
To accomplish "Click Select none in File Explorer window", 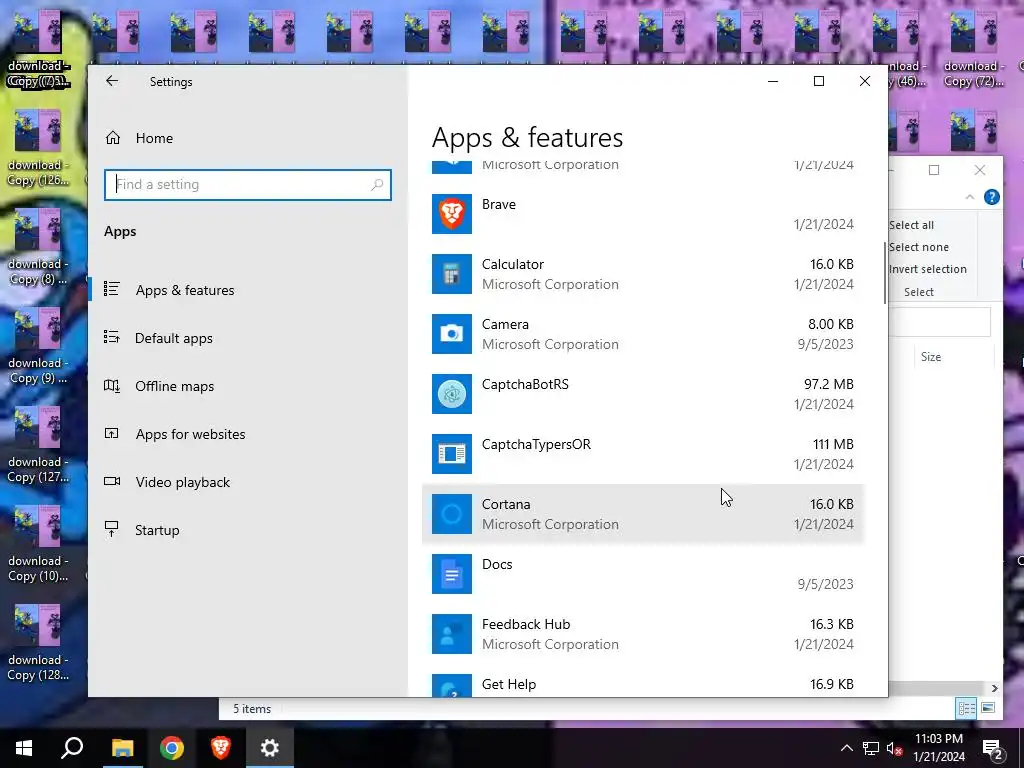I will pyautogui.click(x=919, y=247).
